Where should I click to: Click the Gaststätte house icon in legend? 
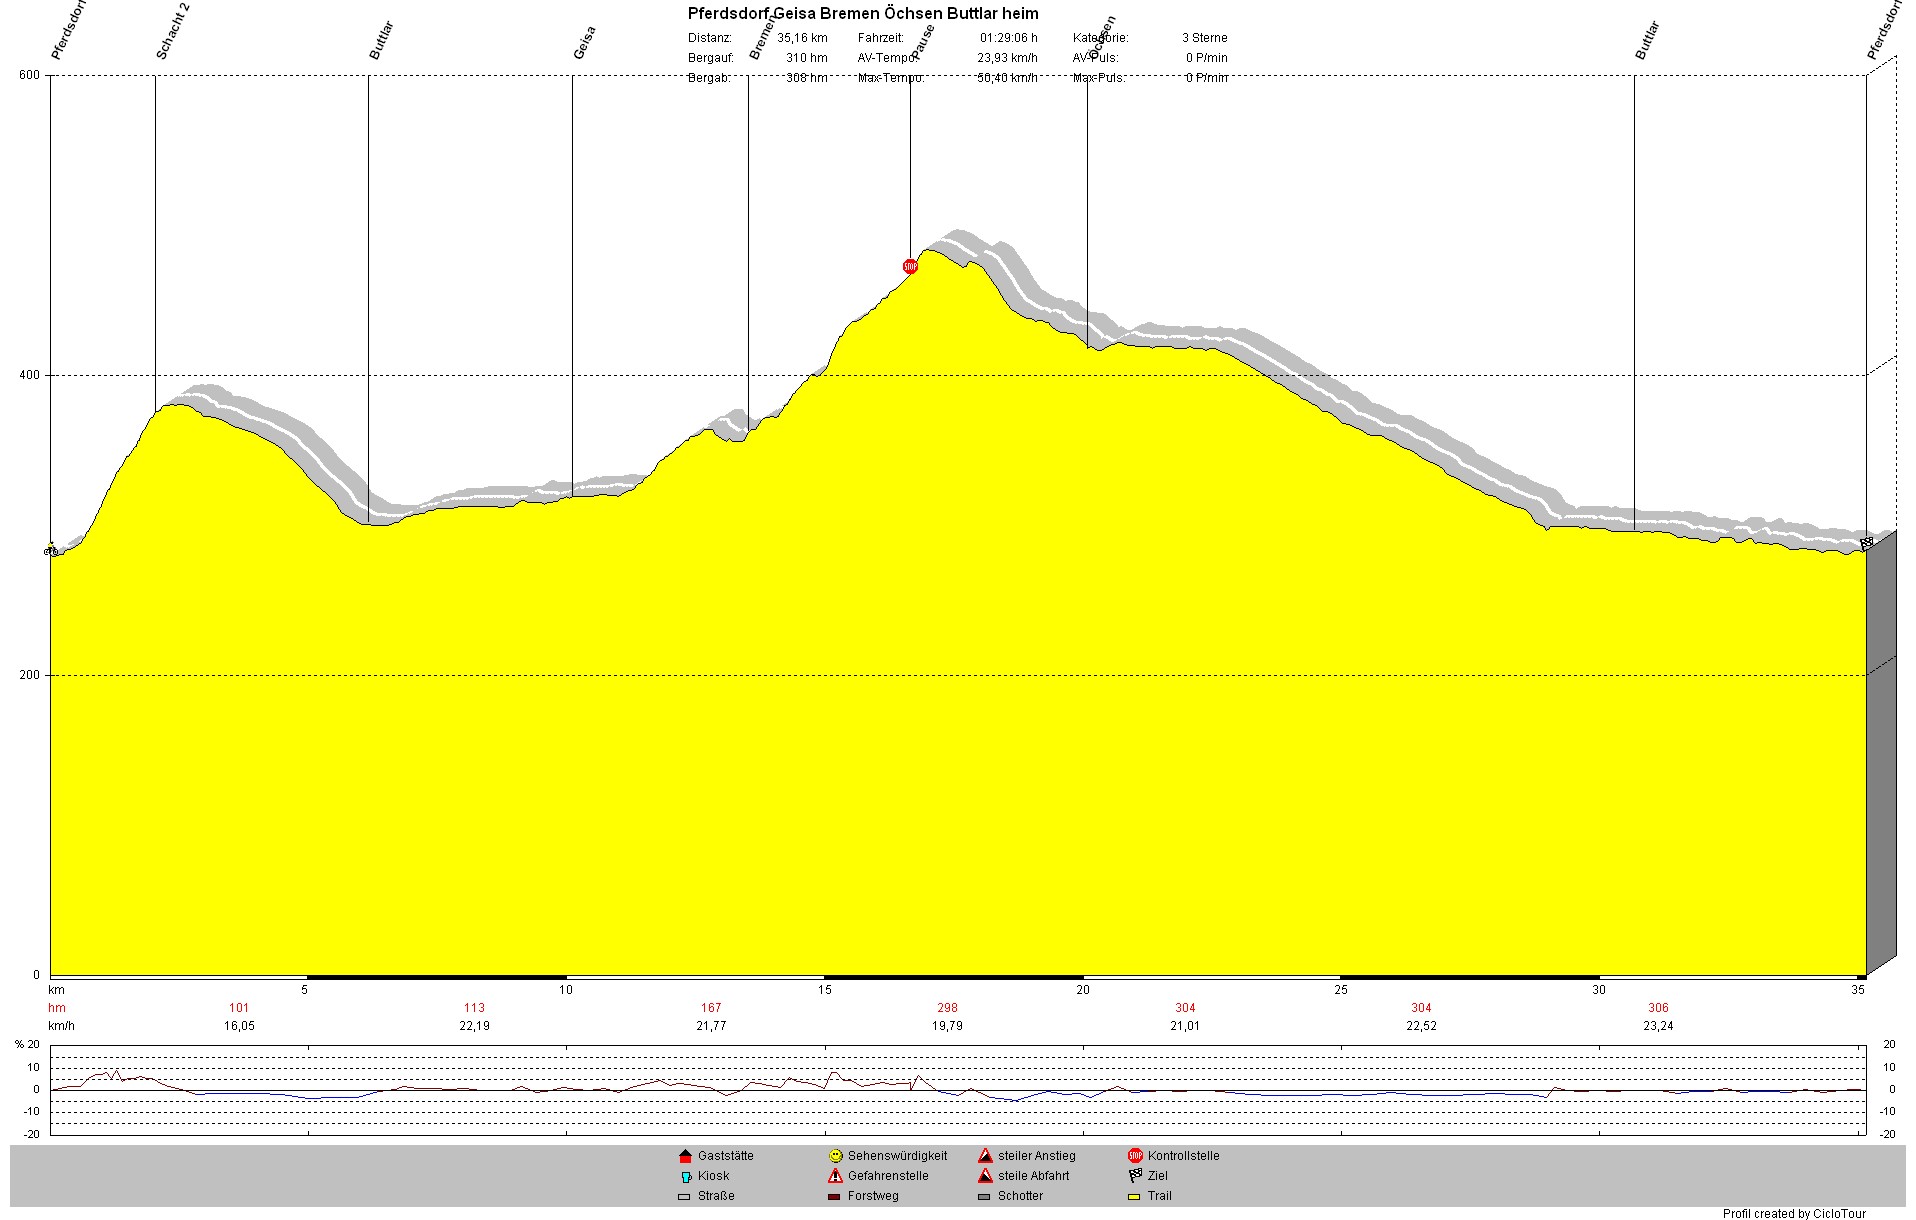pyautogui.click(x=685, y=1156)
